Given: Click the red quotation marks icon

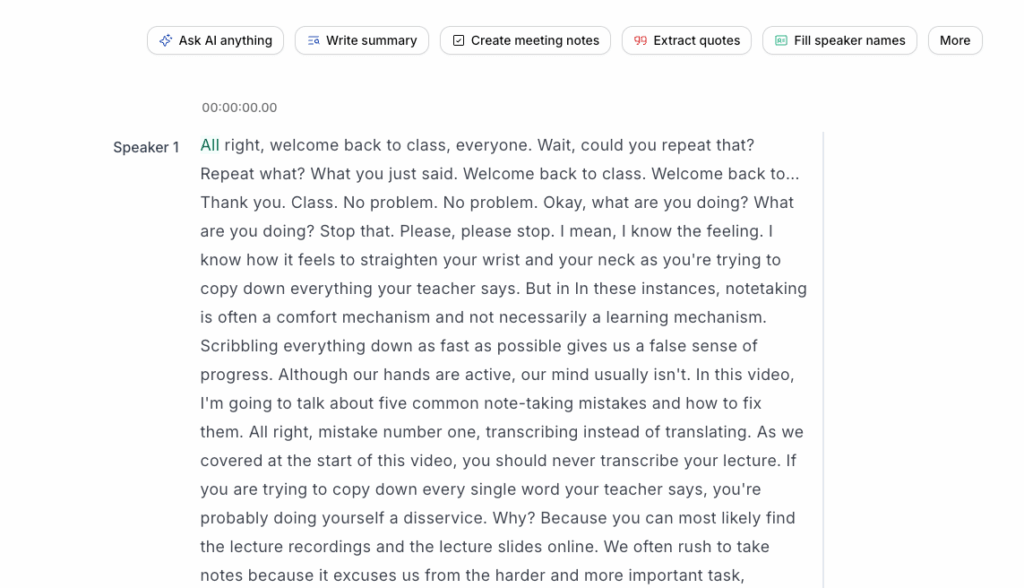Looking at the screenshot, I should 641,41.
